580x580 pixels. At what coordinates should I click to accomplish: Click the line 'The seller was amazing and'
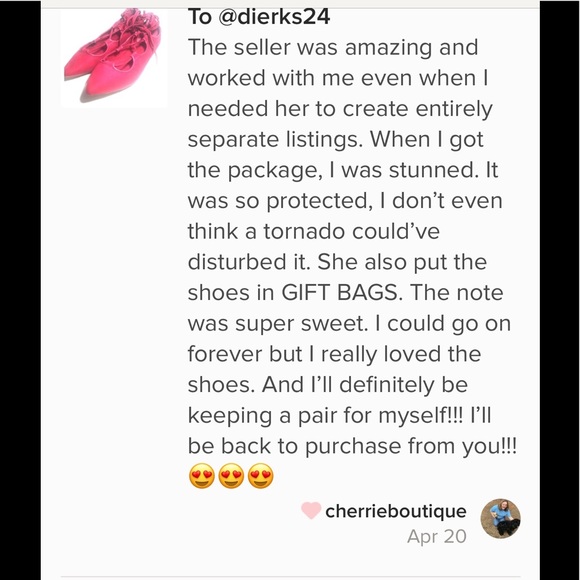point(333,48)
